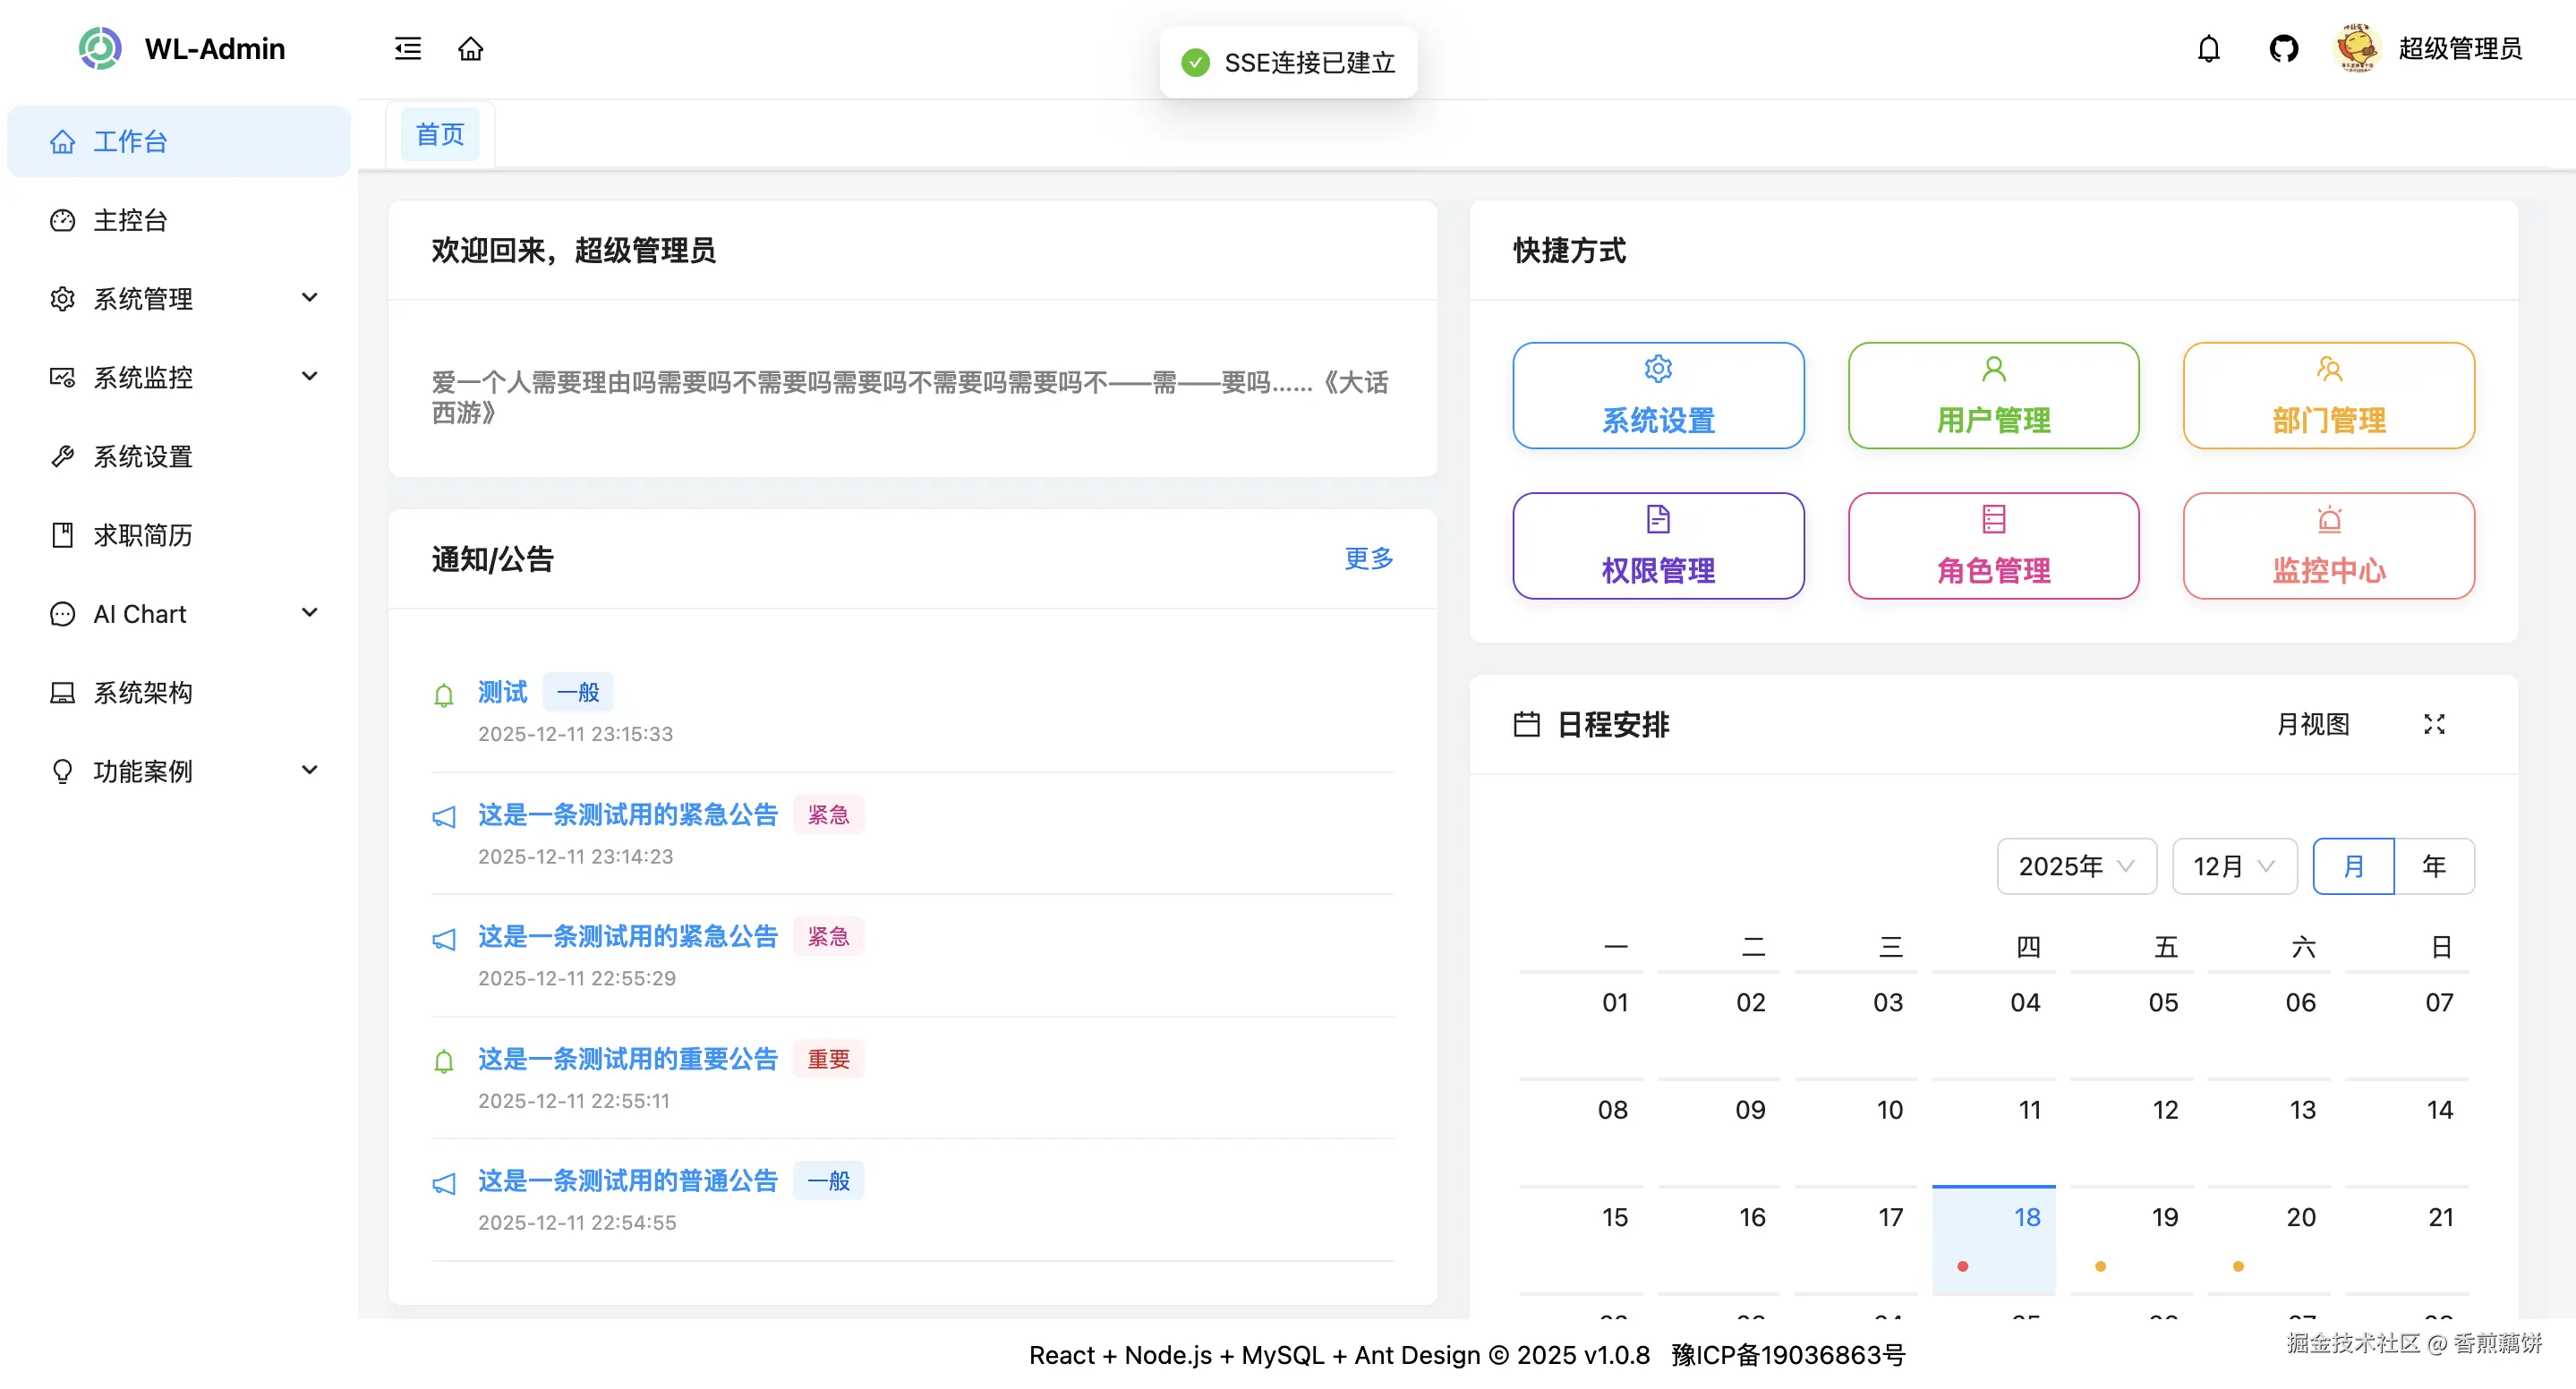Image resolution: width=2576 pixels, height=1389 pixels.
Task: Toggle the 月视图 view option
Action: click(2312, 724)
